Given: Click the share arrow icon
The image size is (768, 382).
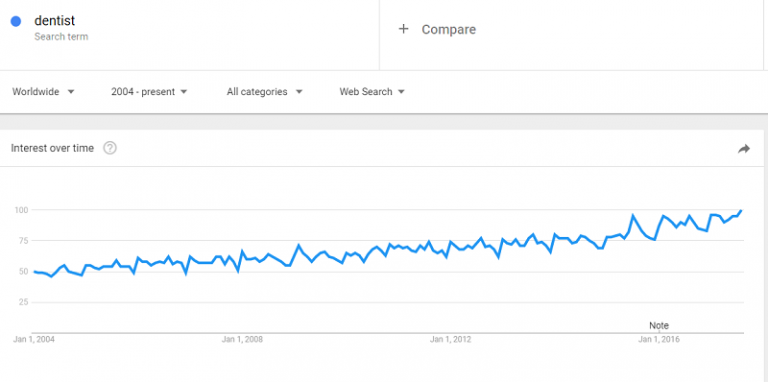Looking at the screenshot, I should (744, 149).
